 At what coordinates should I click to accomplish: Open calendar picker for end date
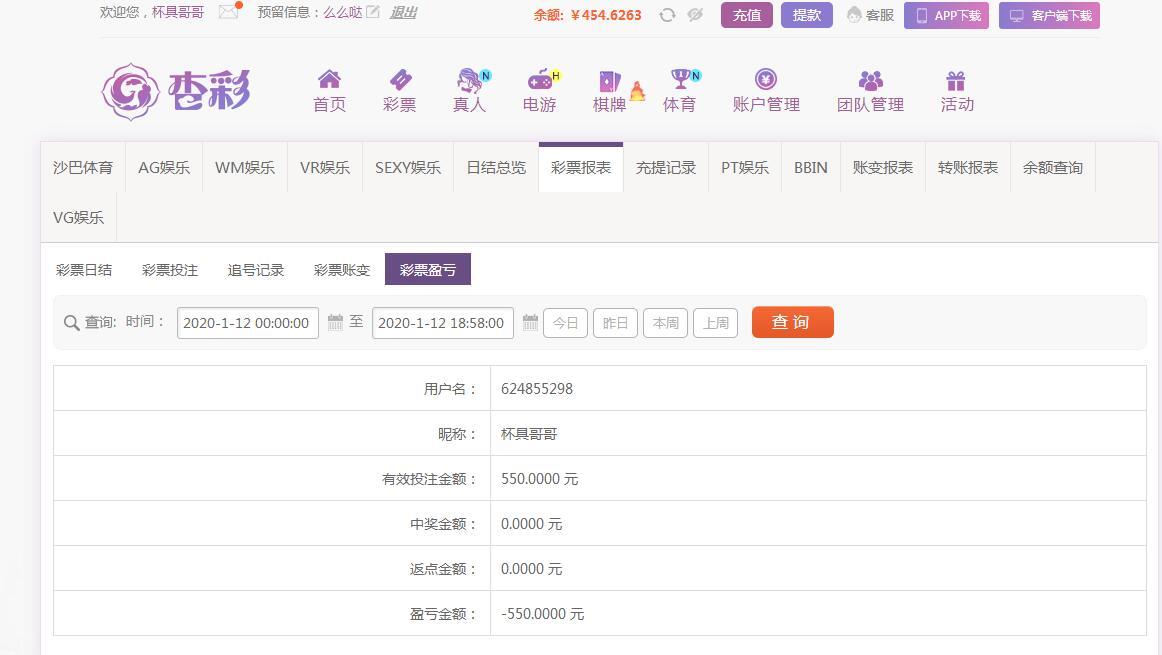pos(530,323)
